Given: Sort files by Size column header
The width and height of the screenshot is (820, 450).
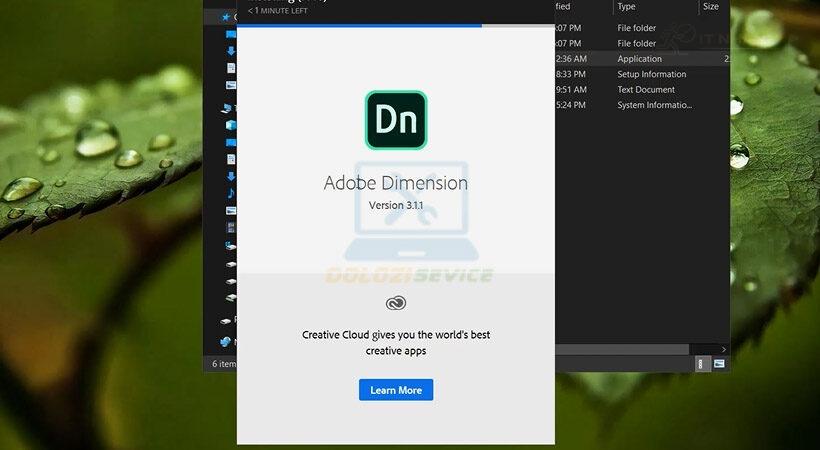Looking at the screenshot, I should click(x=711, y=7).
